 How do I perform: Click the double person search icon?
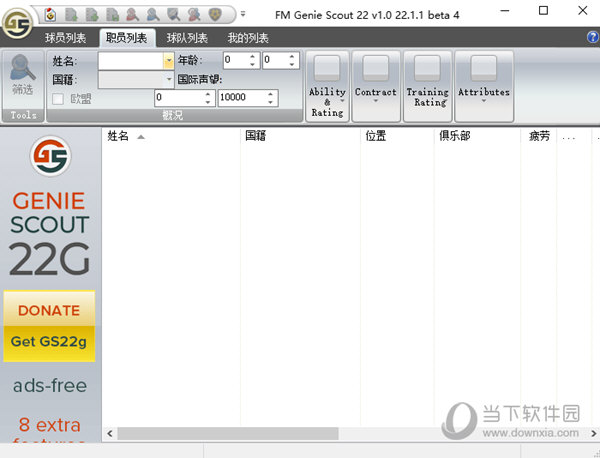(x=194, y=15)
